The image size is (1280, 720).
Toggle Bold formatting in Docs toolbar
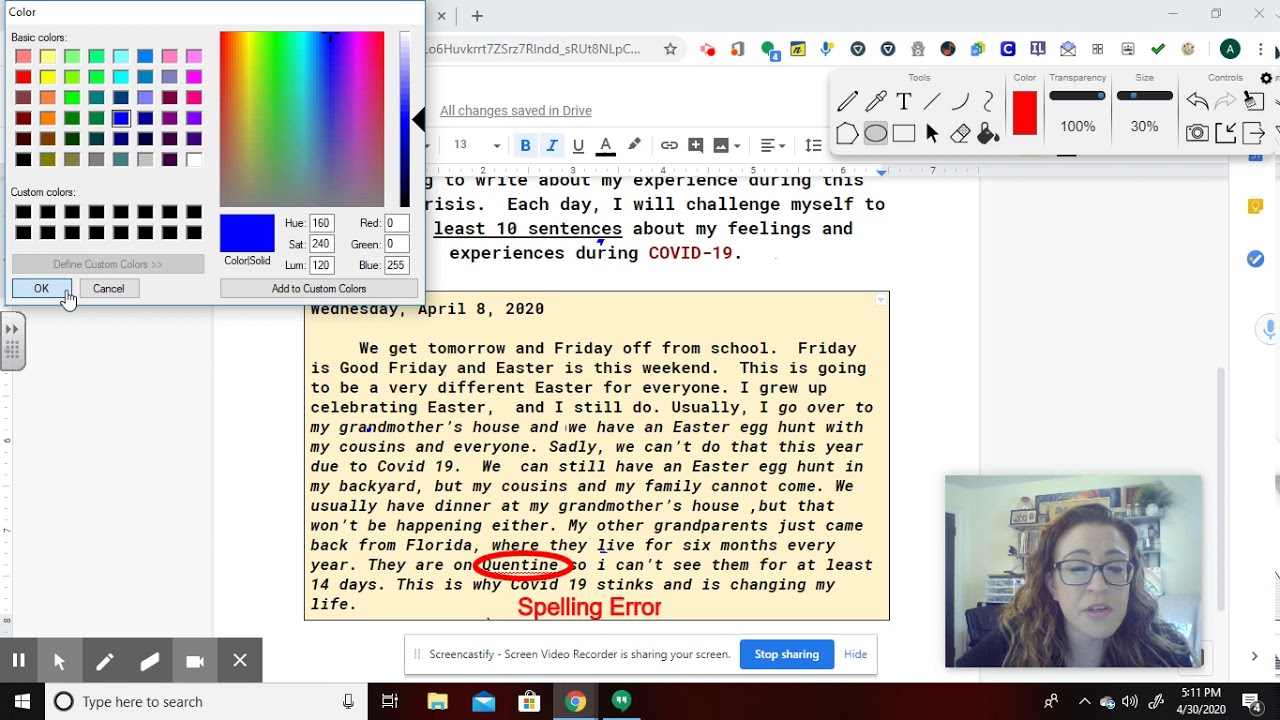tap(525, 145)
